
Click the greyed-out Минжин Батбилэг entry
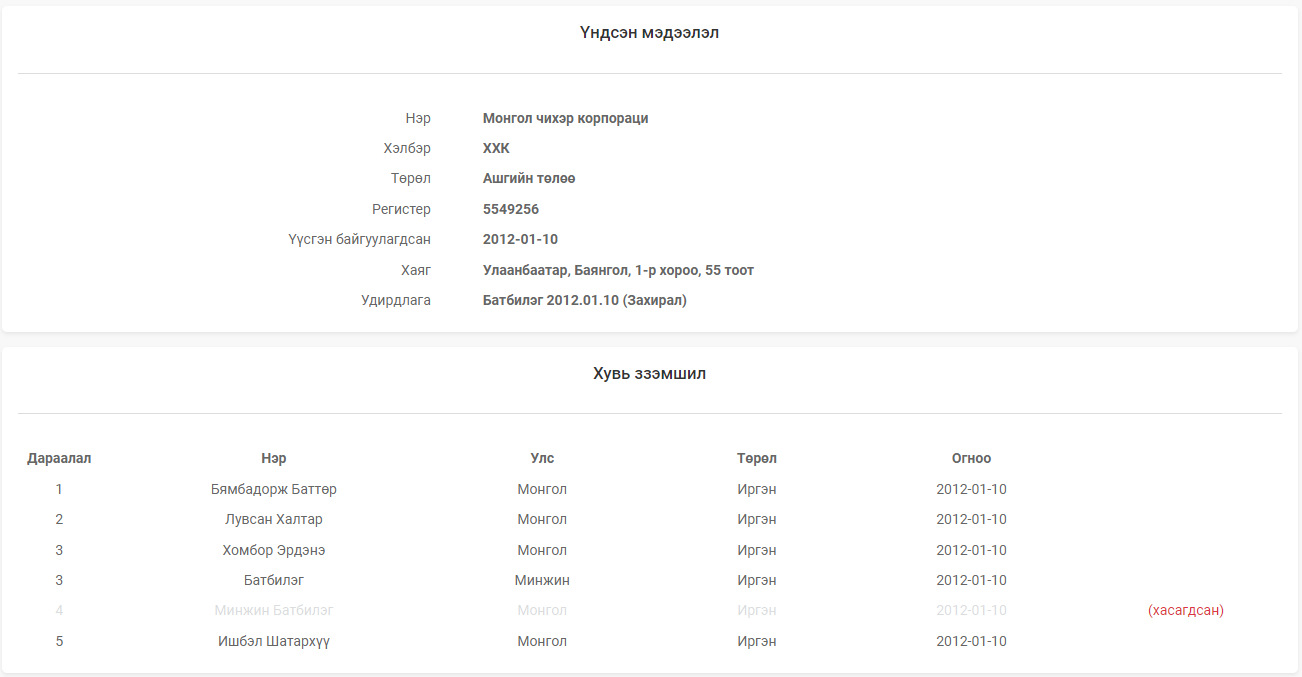(273, 610)
